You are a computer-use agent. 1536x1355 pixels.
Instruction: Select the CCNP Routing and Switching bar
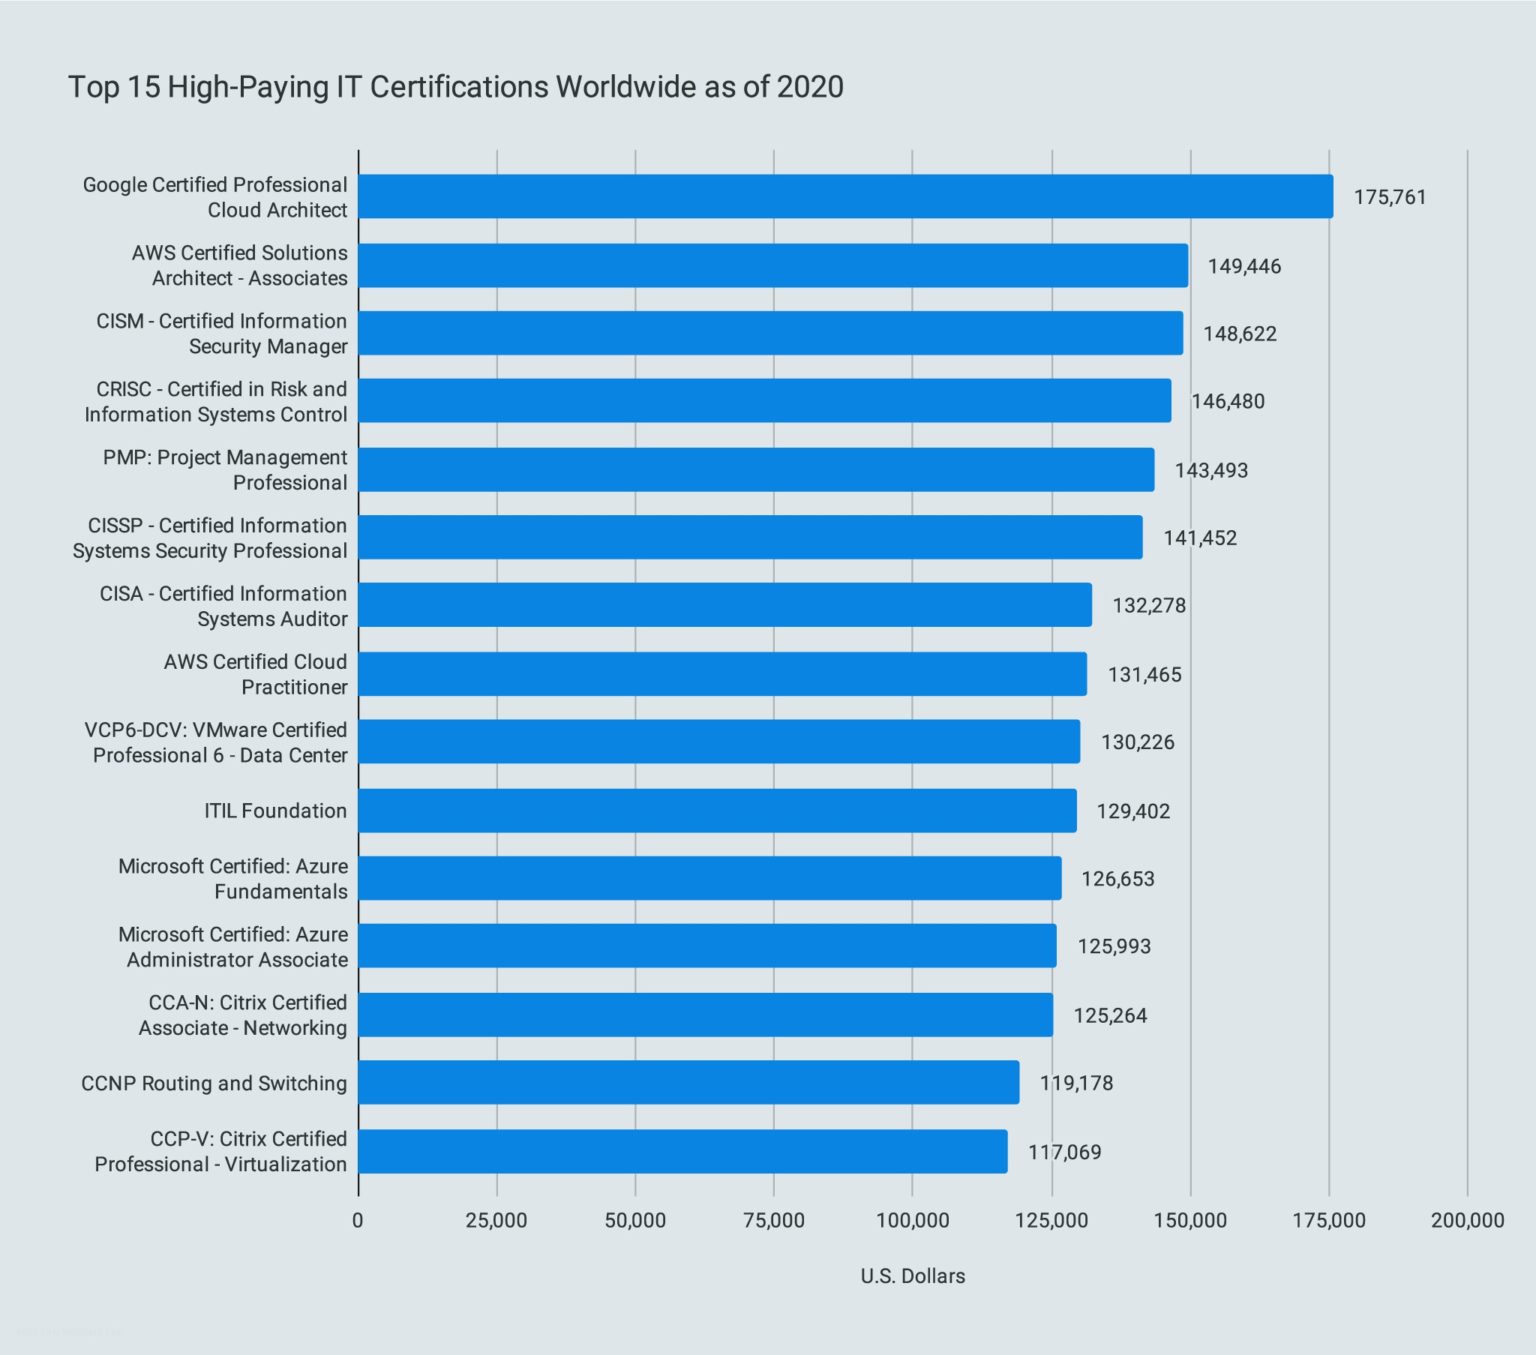688,1083
